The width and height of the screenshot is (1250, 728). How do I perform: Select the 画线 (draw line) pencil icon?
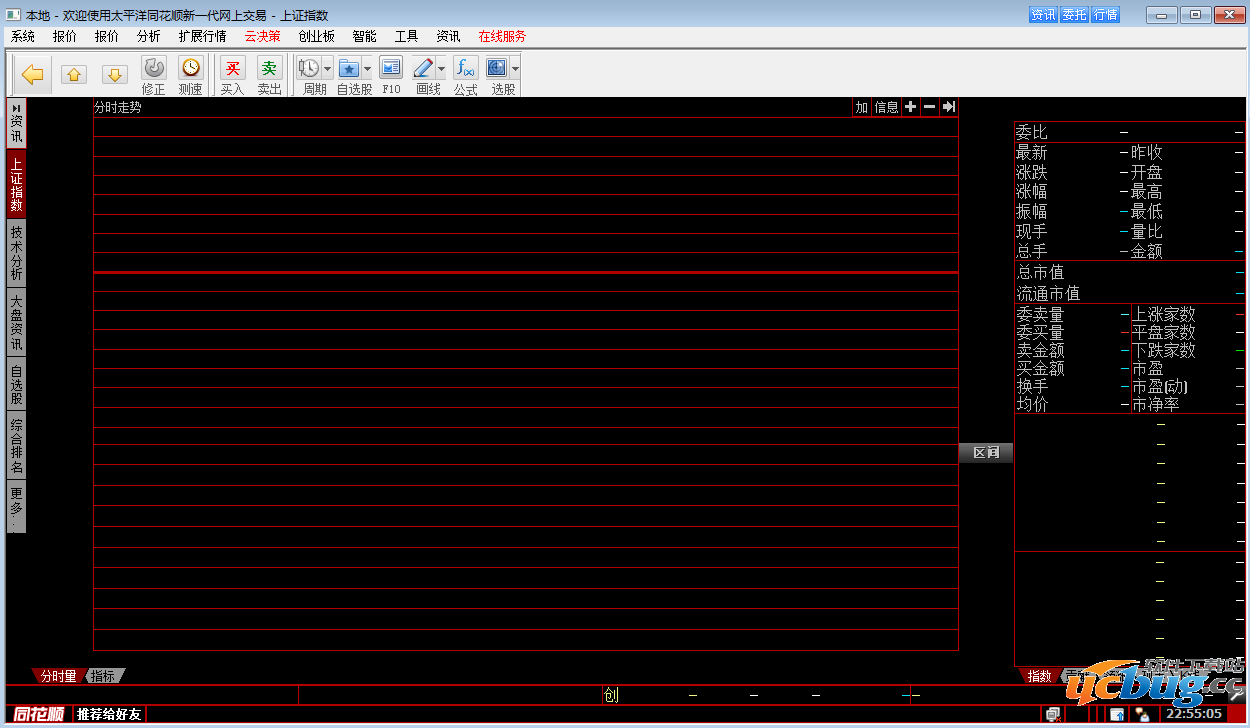(423, 68)
